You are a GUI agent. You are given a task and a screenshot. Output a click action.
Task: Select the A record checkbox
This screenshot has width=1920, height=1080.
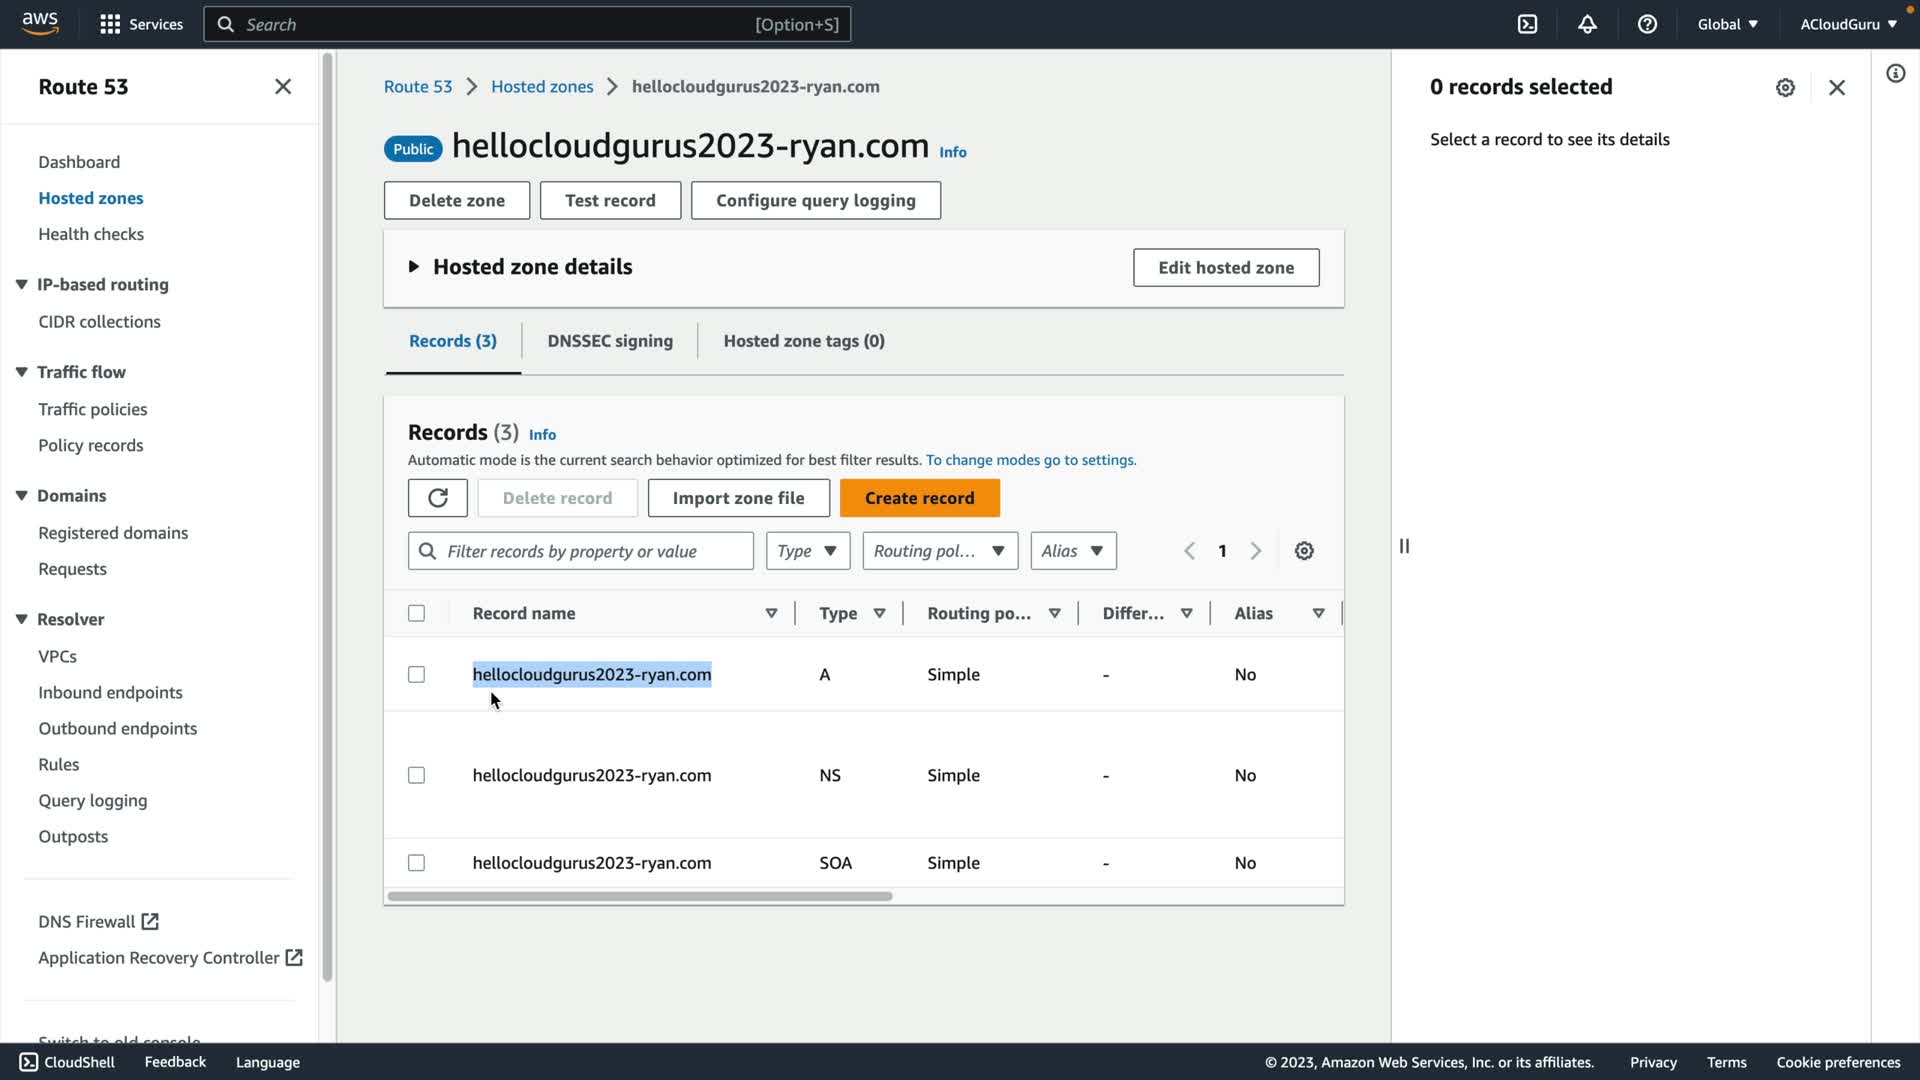(417, 675)
